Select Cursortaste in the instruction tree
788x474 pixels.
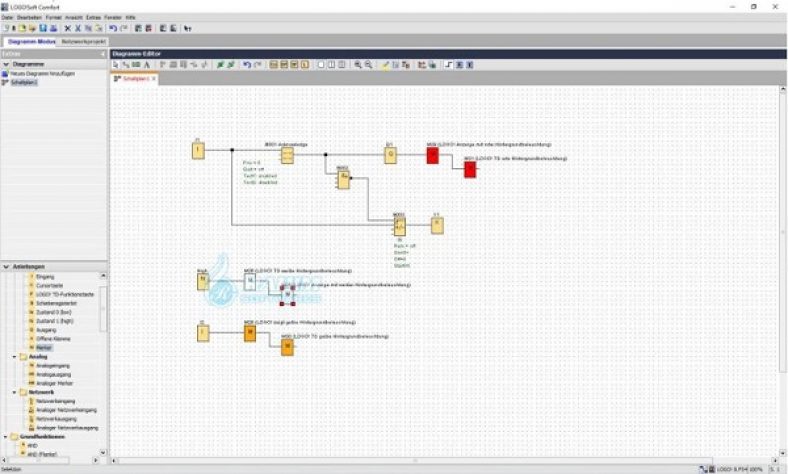click(49, 286)
